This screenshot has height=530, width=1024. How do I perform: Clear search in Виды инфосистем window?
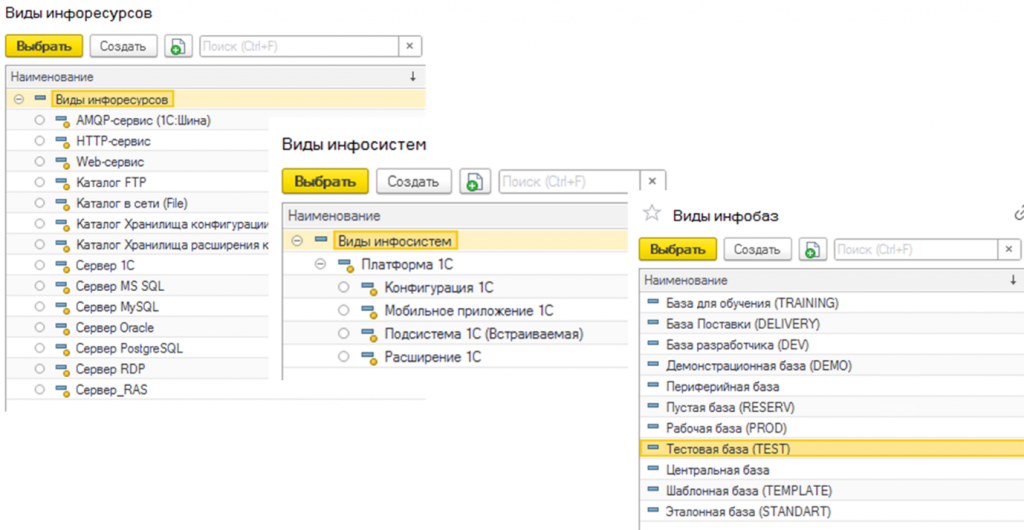pos(652,181)
